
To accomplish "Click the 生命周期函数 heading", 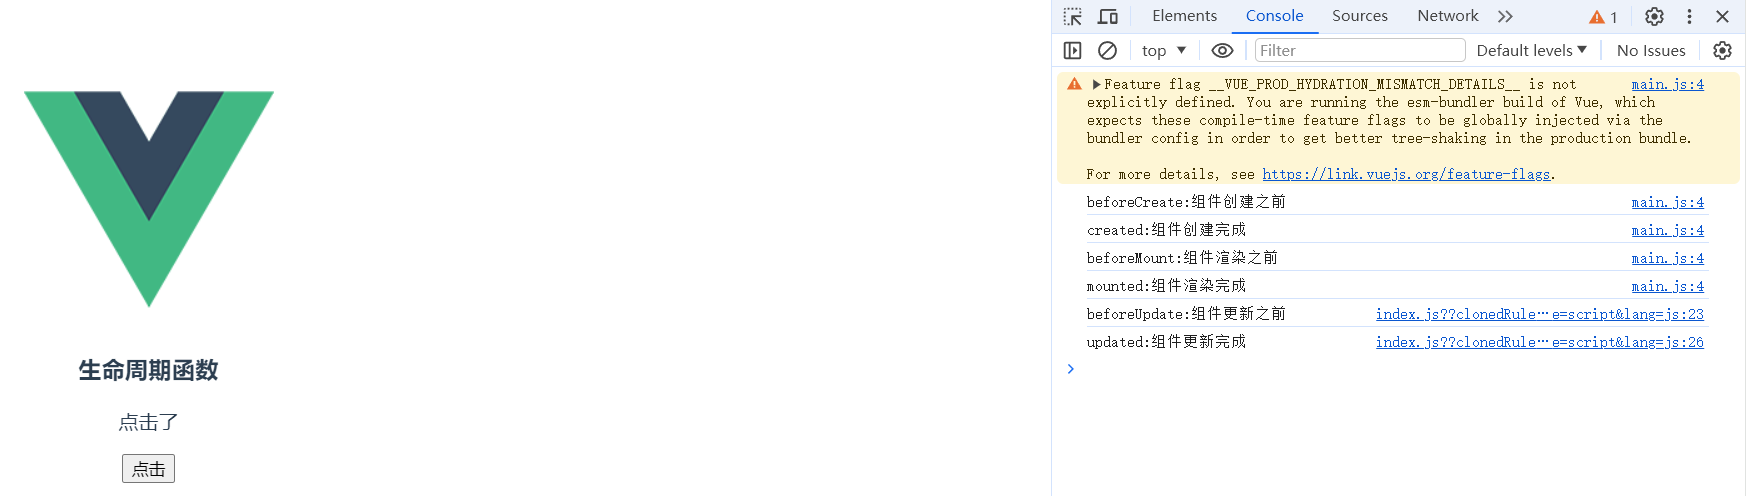I will (148, 371).
